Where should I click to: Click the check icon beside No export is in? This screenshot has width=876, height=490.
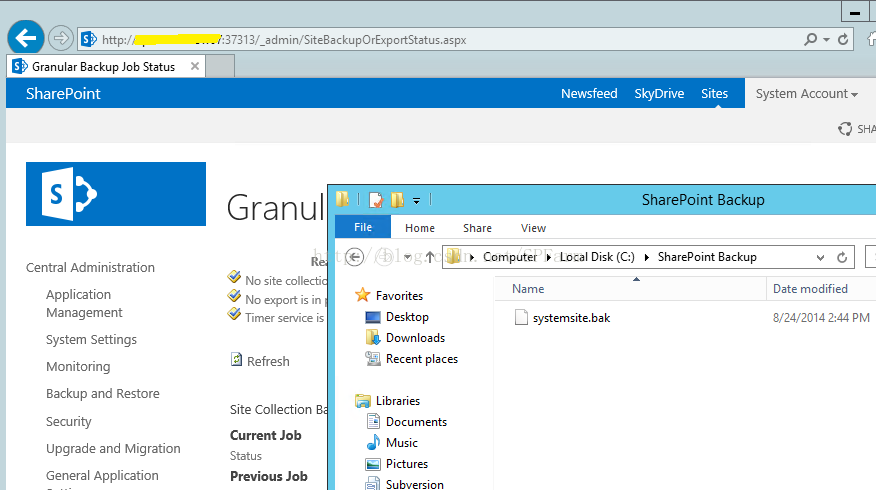click(234, 296)
